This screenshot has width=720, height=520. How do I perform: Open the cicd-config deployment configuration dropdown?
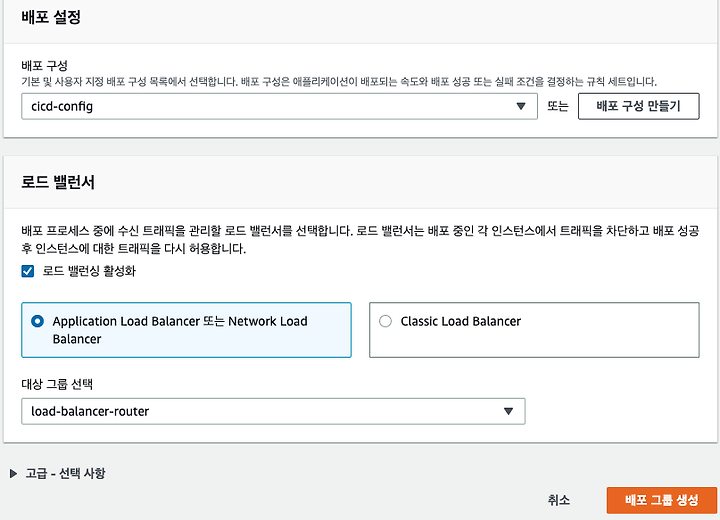tap(279, 106)
